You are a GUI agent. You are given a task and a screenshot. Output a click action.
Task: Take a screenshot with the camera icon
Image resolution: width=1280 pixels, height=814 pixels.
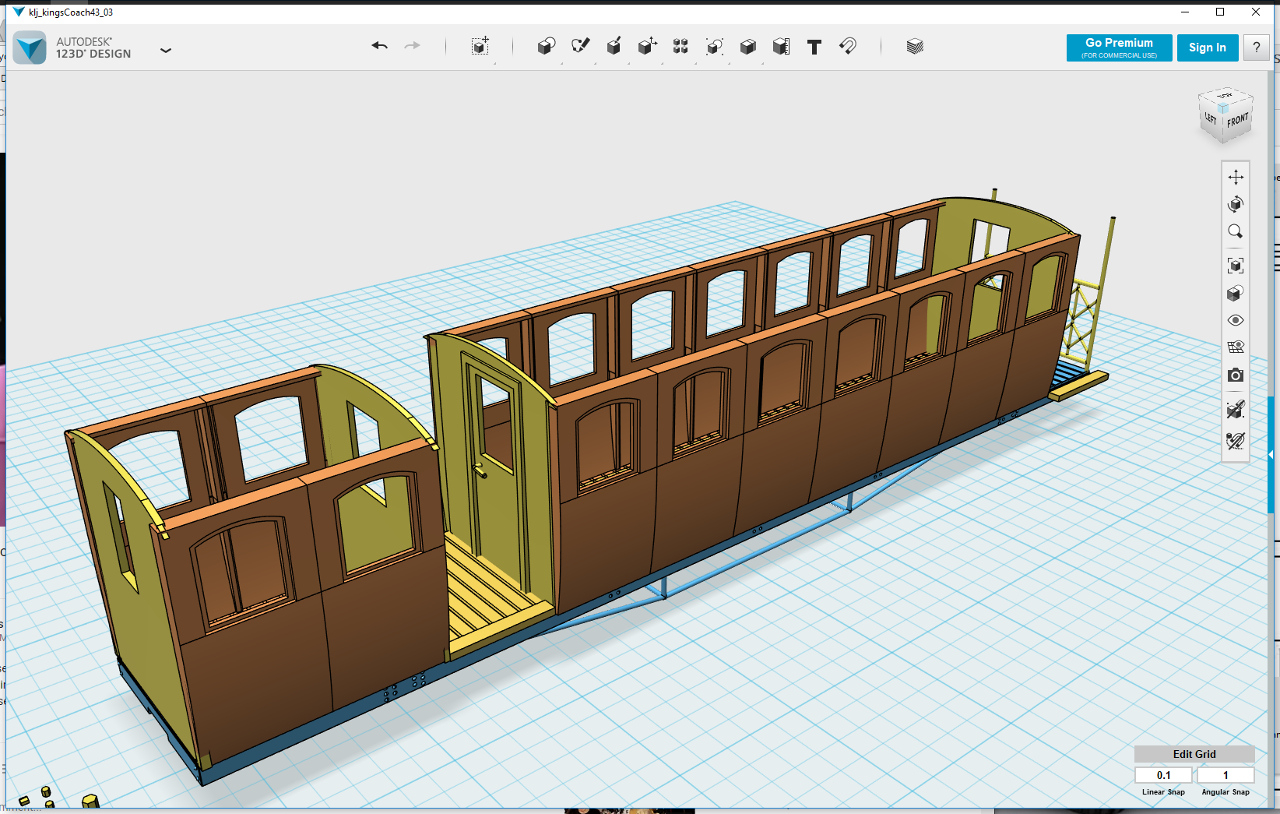pyautogui.click(x=1236, y=375)
